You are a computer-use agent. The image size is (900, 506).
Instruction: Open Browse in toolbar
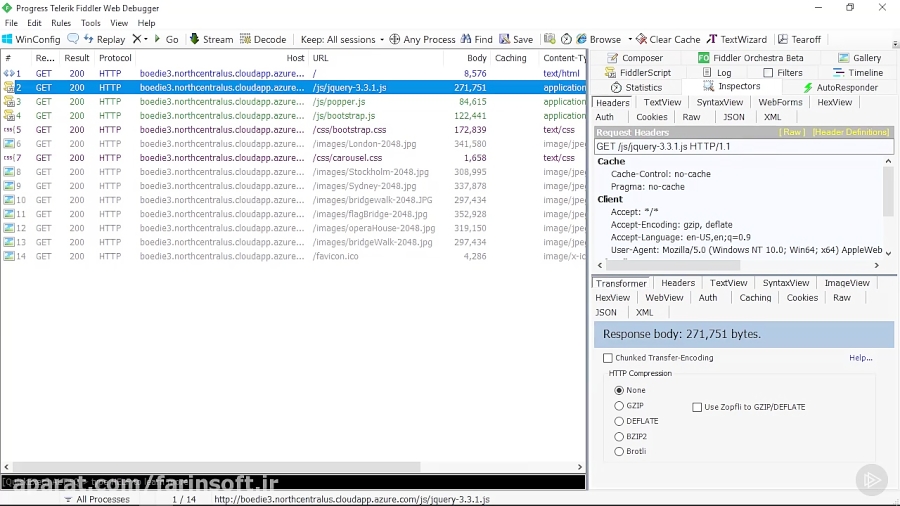click(x=599, y=40)
